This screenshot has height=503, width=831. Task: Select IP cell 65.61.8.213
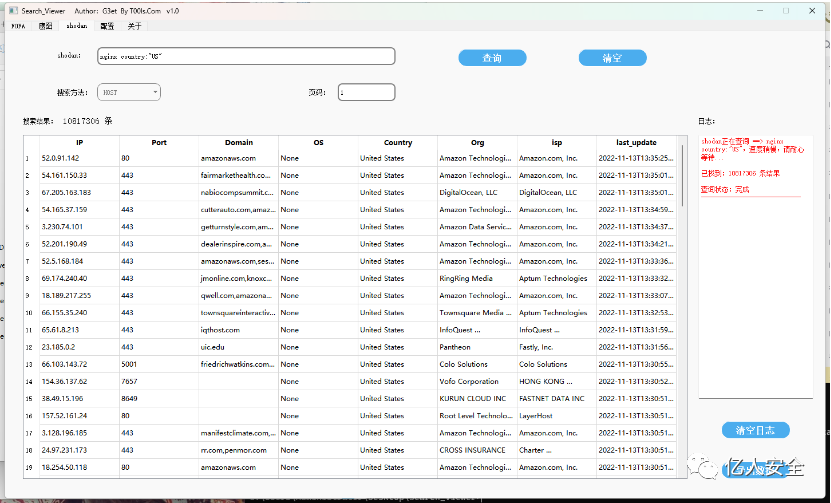point(79,330)
